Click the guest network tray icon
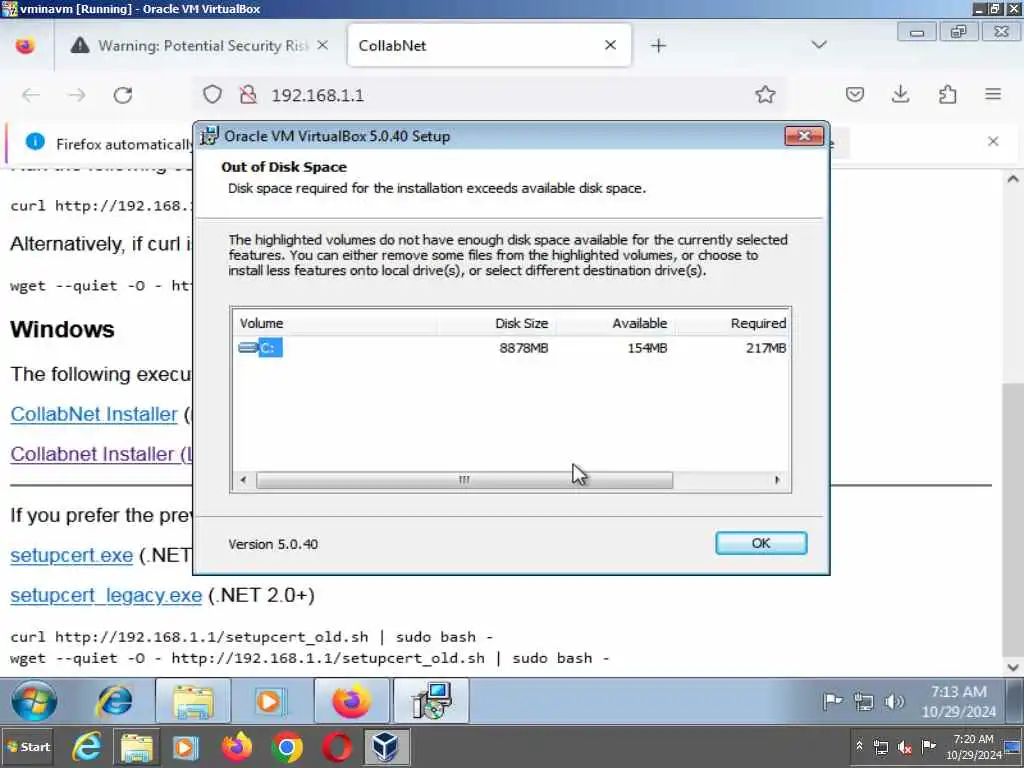 pos(863,702)
